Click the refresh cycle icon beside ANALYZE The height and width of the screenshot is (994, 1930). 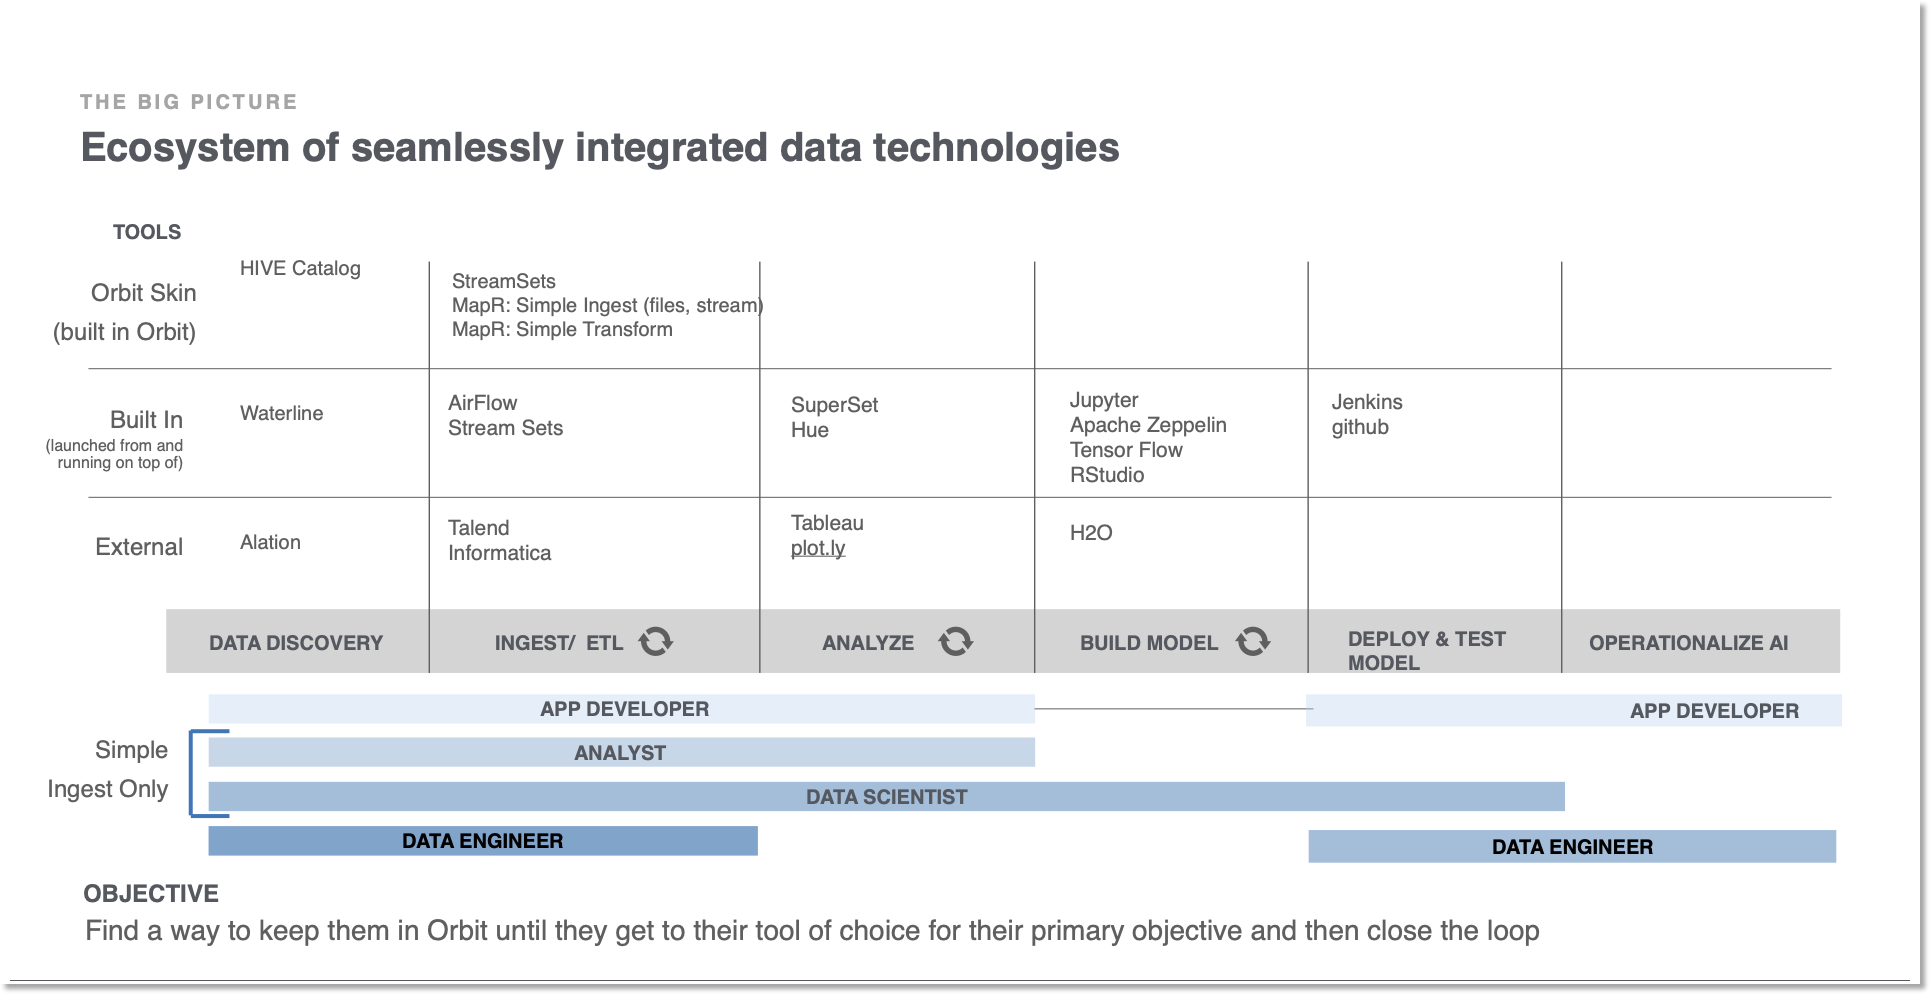(x=956, y=641)
